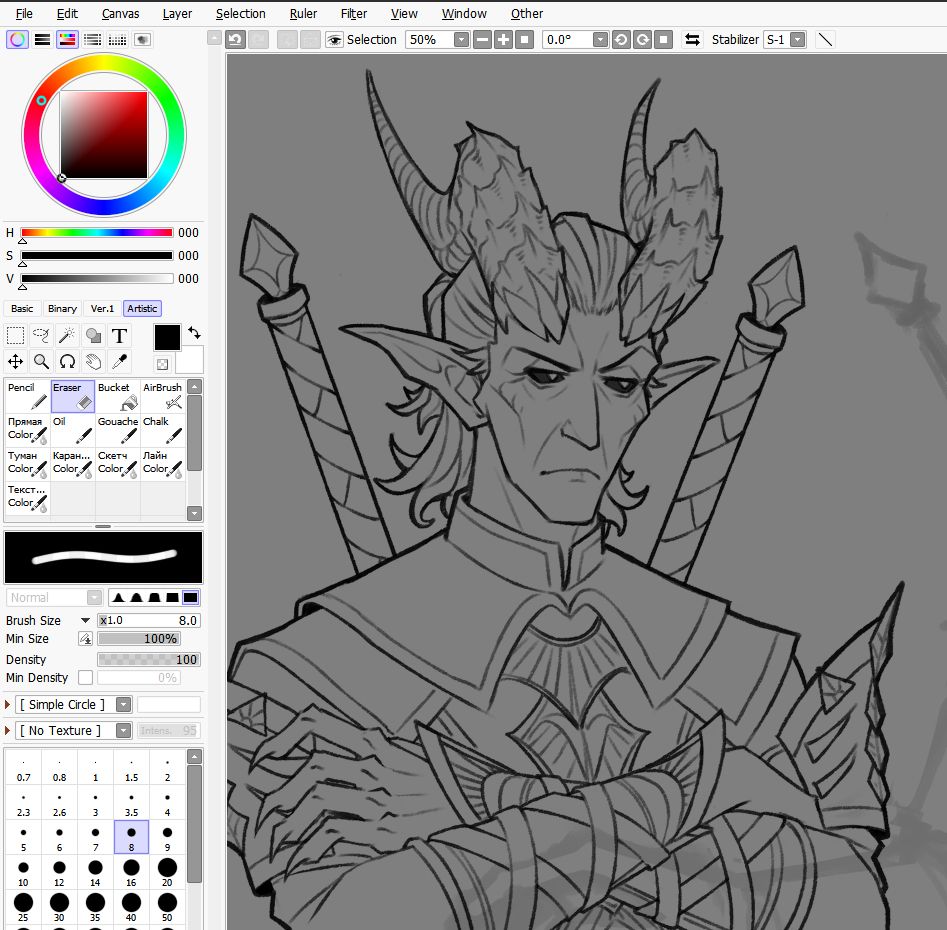Open the zoom 50% dropdown
Viewport: 947px width, 930px height.
pos(461,40)
